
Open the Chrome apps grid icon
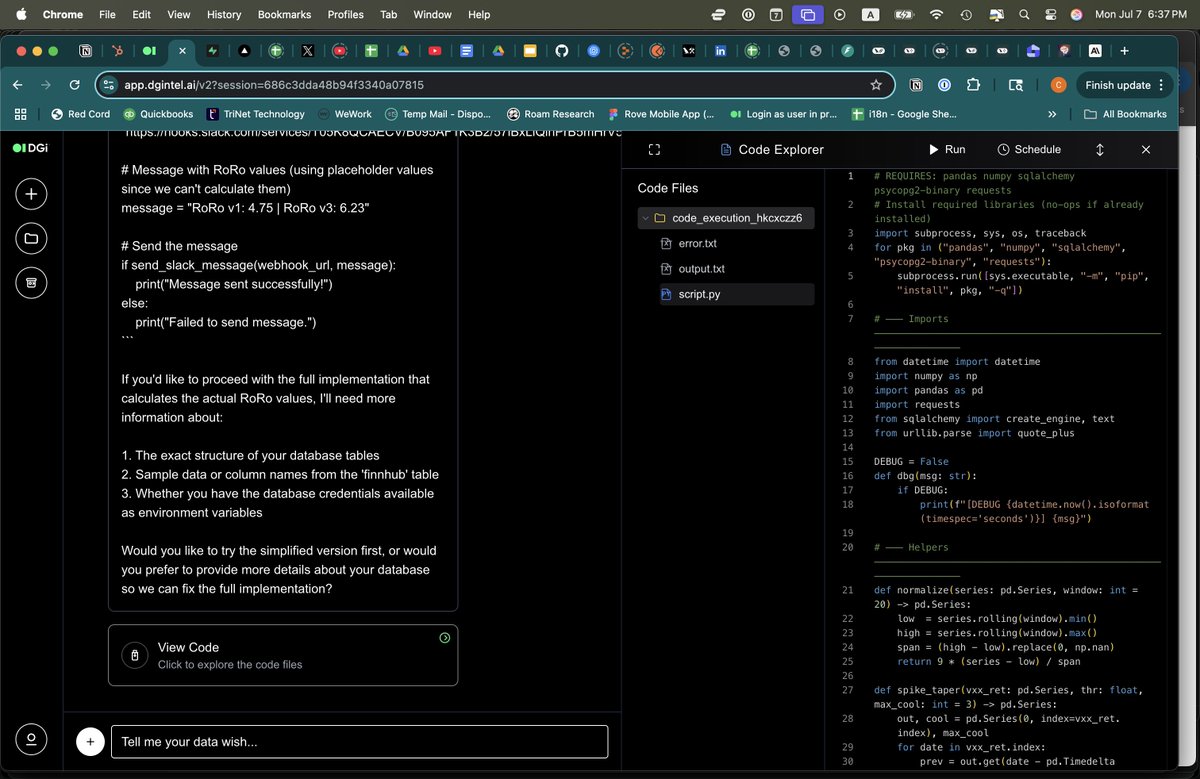point(20,114)
